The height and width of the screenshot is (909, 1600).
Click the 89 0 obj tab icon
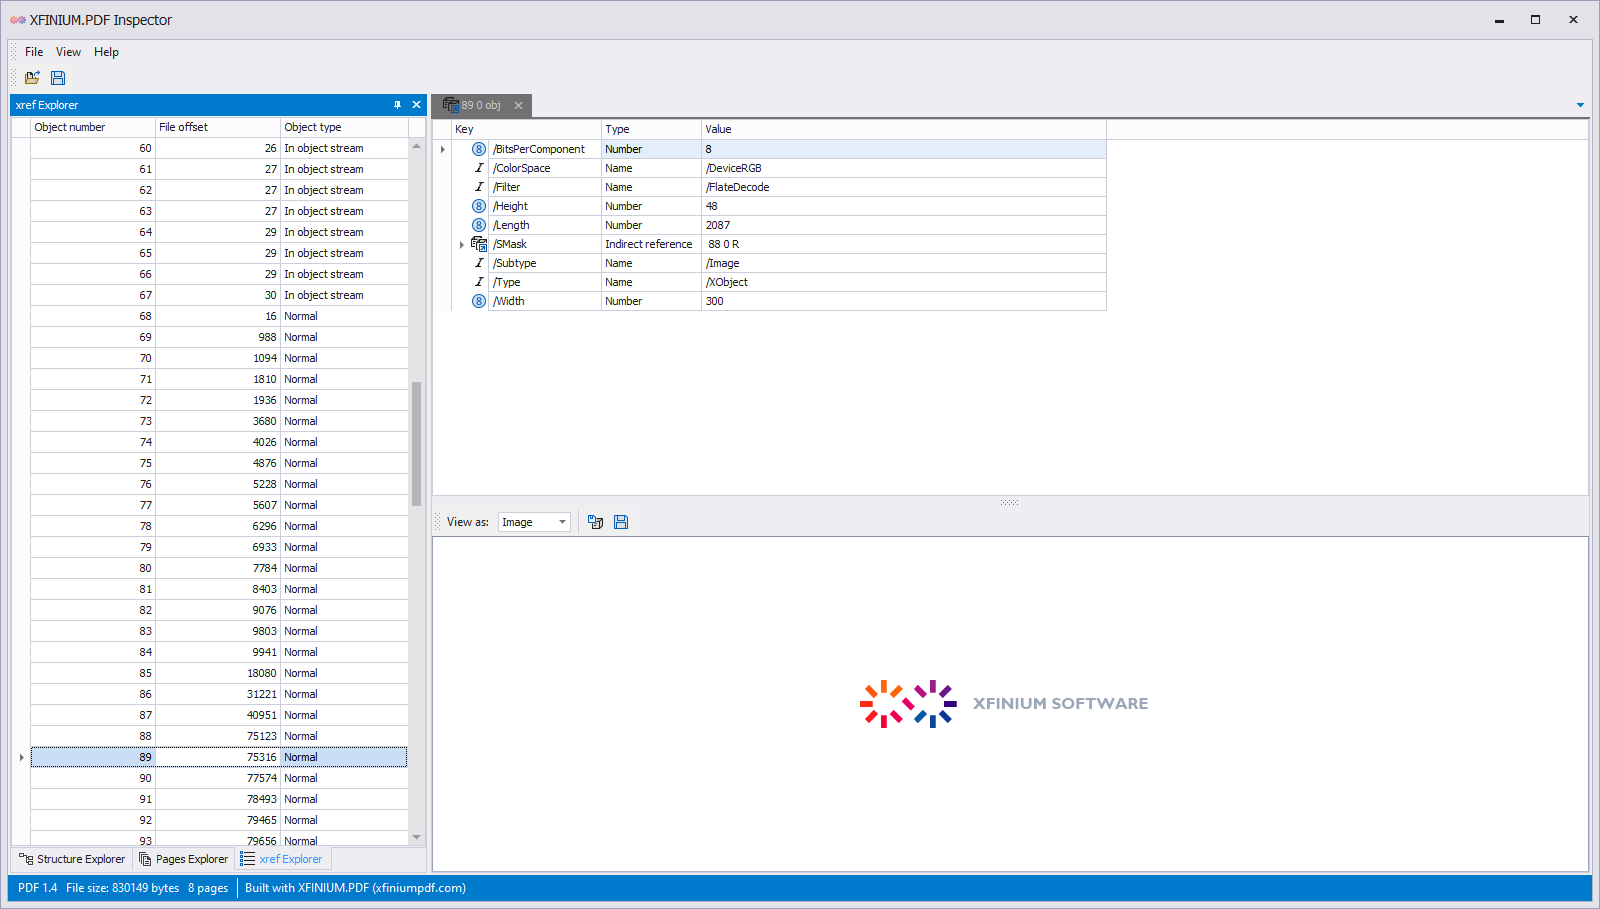(451, 105)
